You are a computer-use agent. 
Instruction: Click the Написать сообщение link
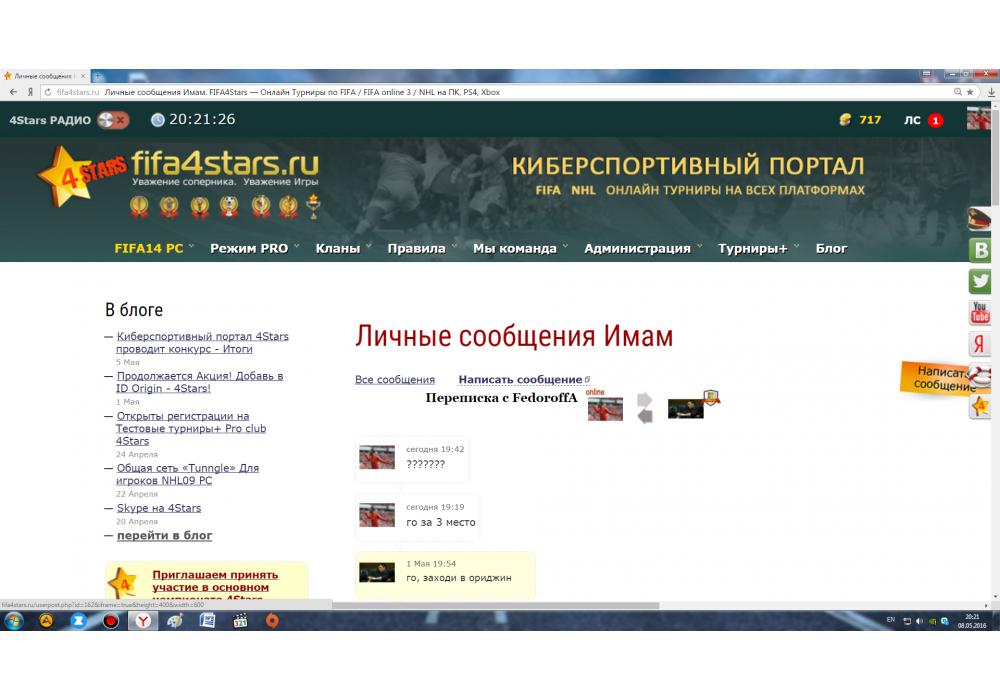[x=520, y=380]
